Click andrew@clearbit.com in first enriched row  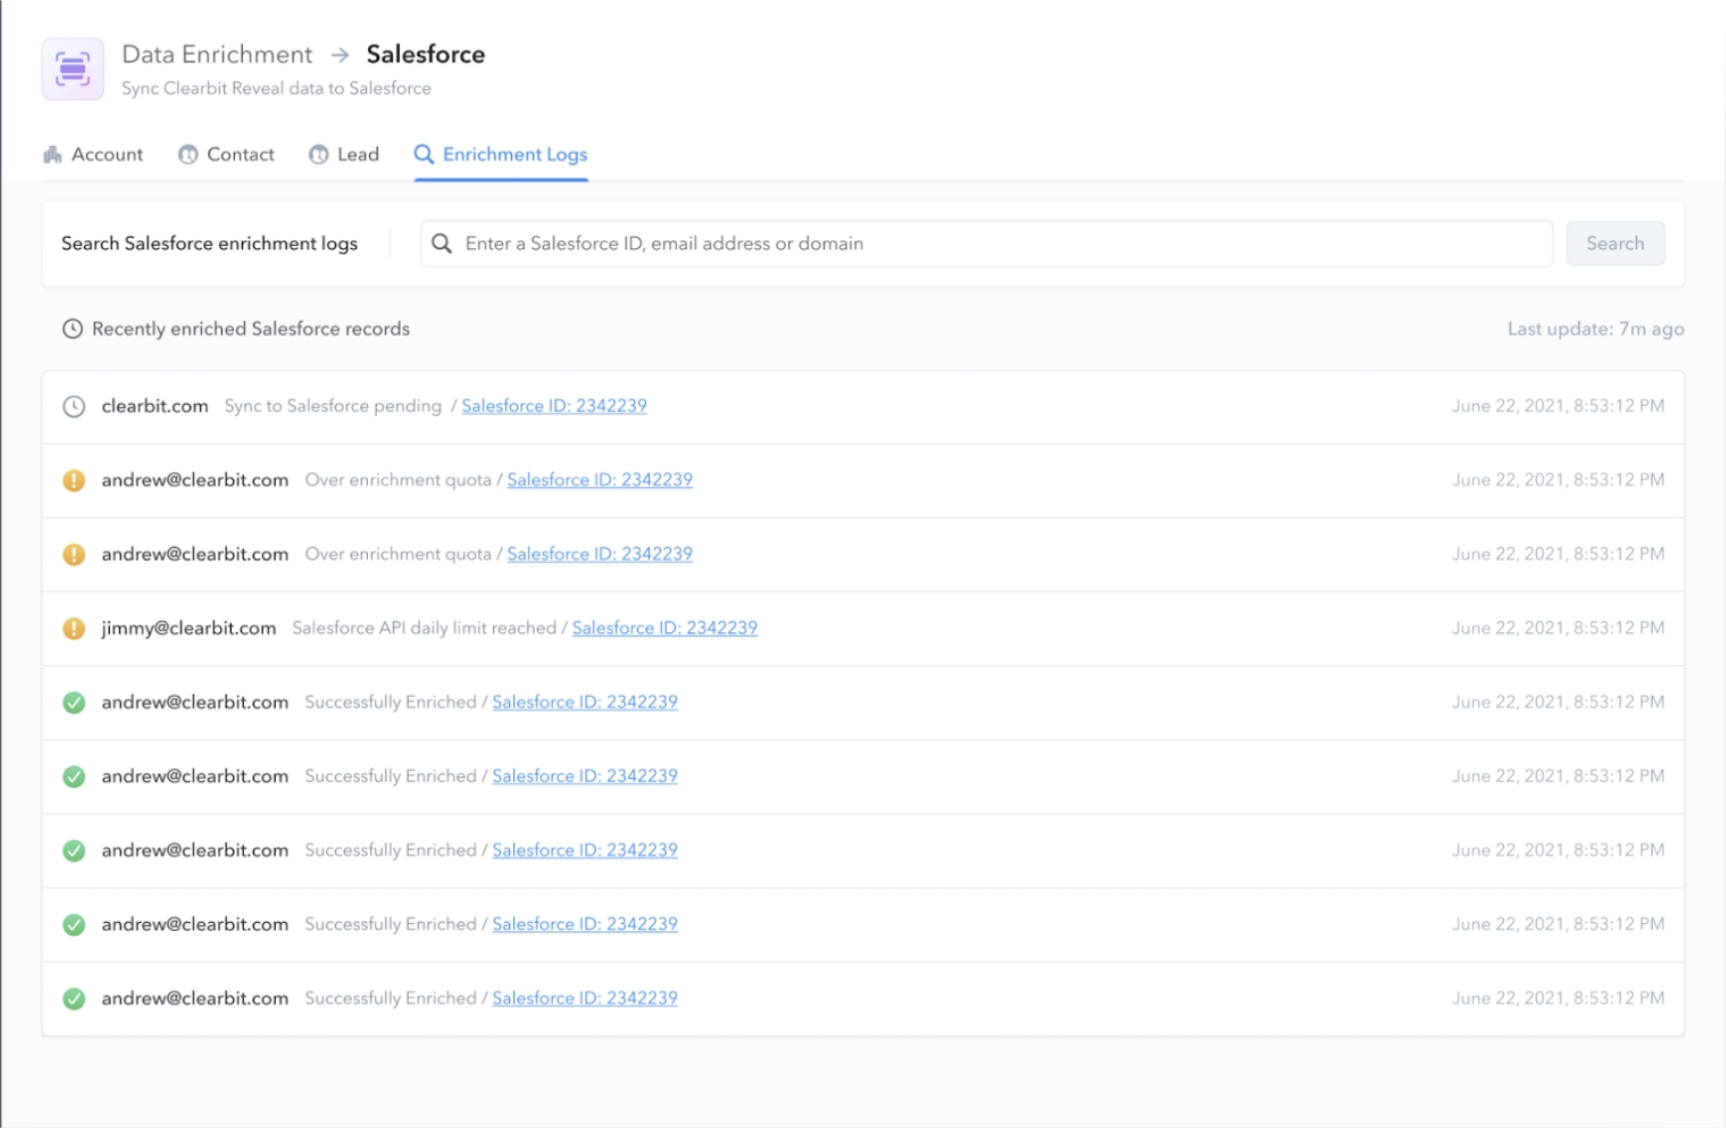click(x=195, y=702)
